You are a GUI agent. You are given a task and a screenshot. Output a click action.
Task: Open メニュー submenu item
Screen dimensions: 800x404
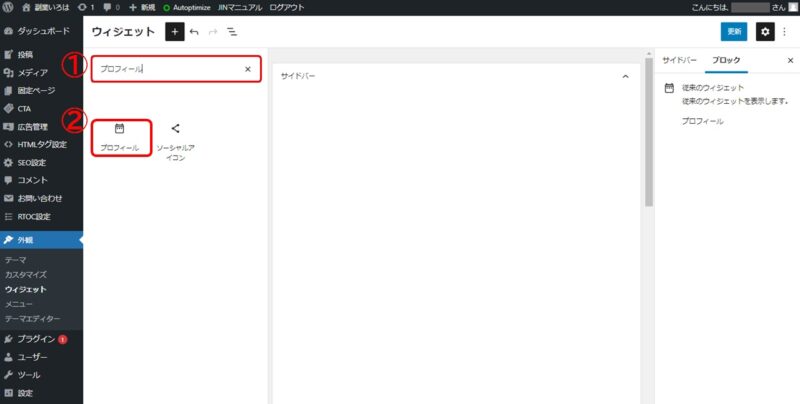19,304
